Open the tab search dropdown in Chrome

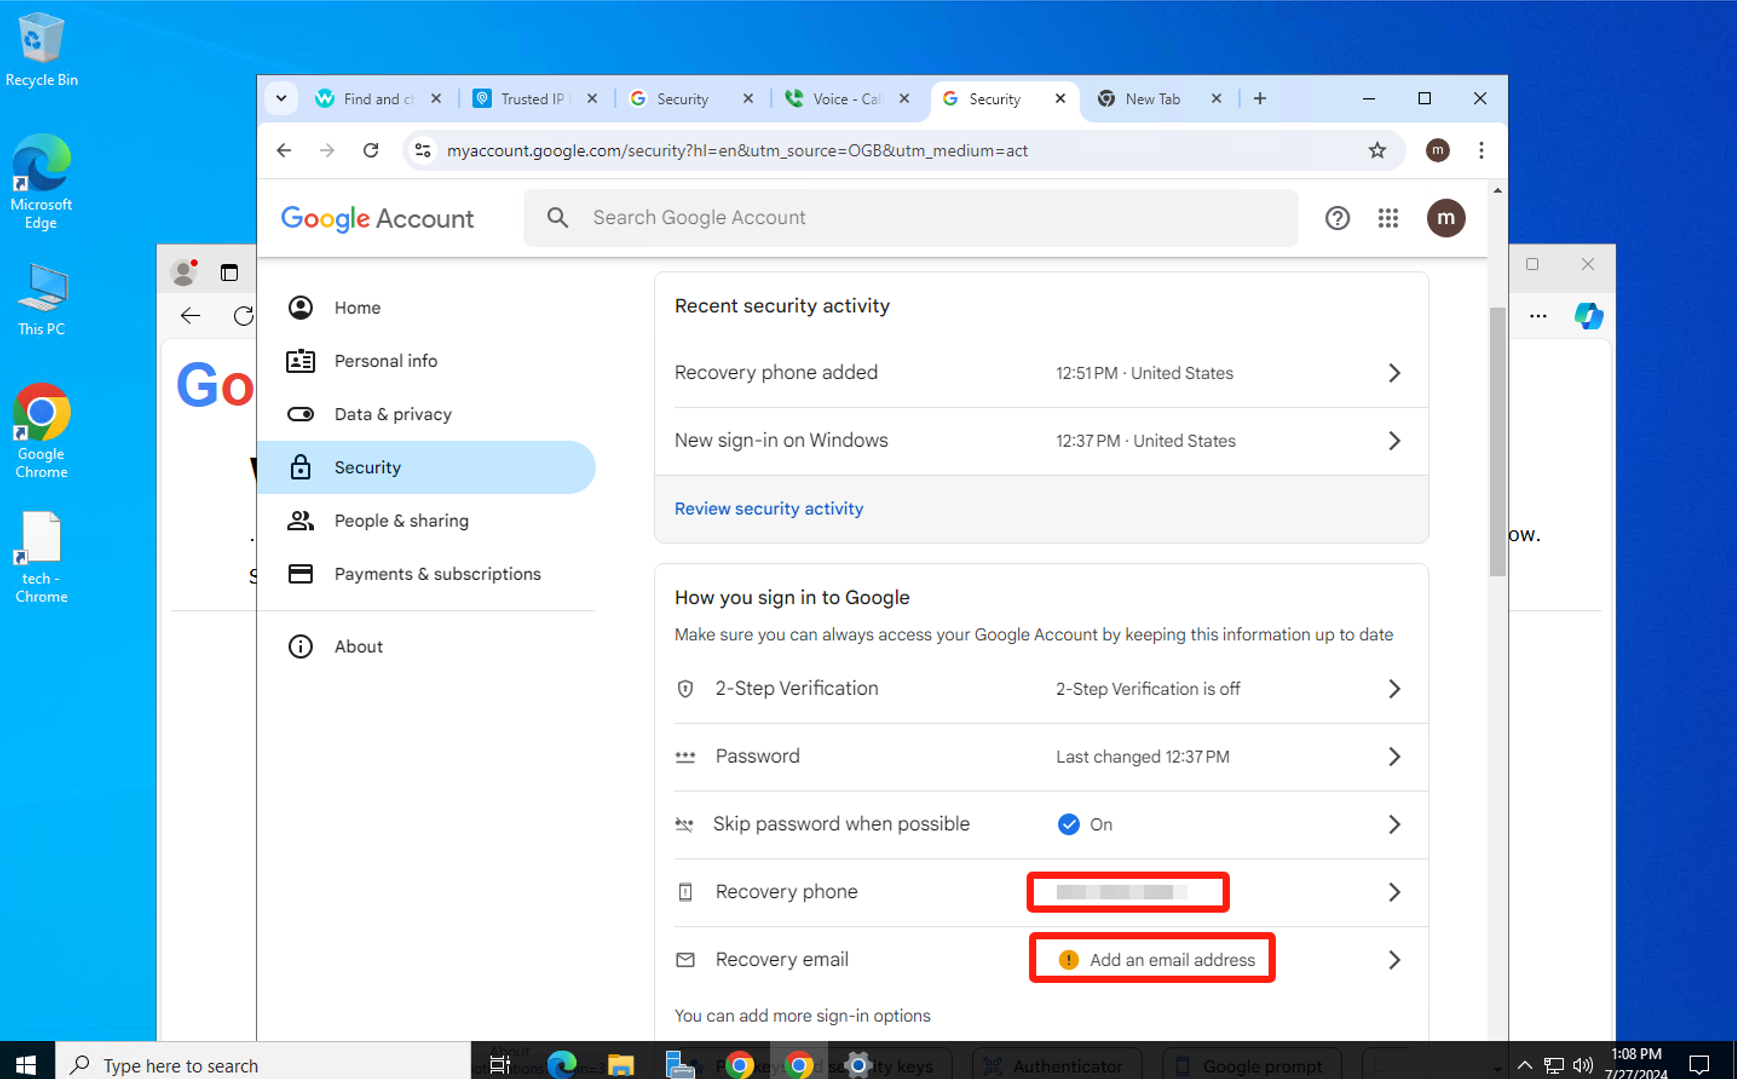click(281, 98)
